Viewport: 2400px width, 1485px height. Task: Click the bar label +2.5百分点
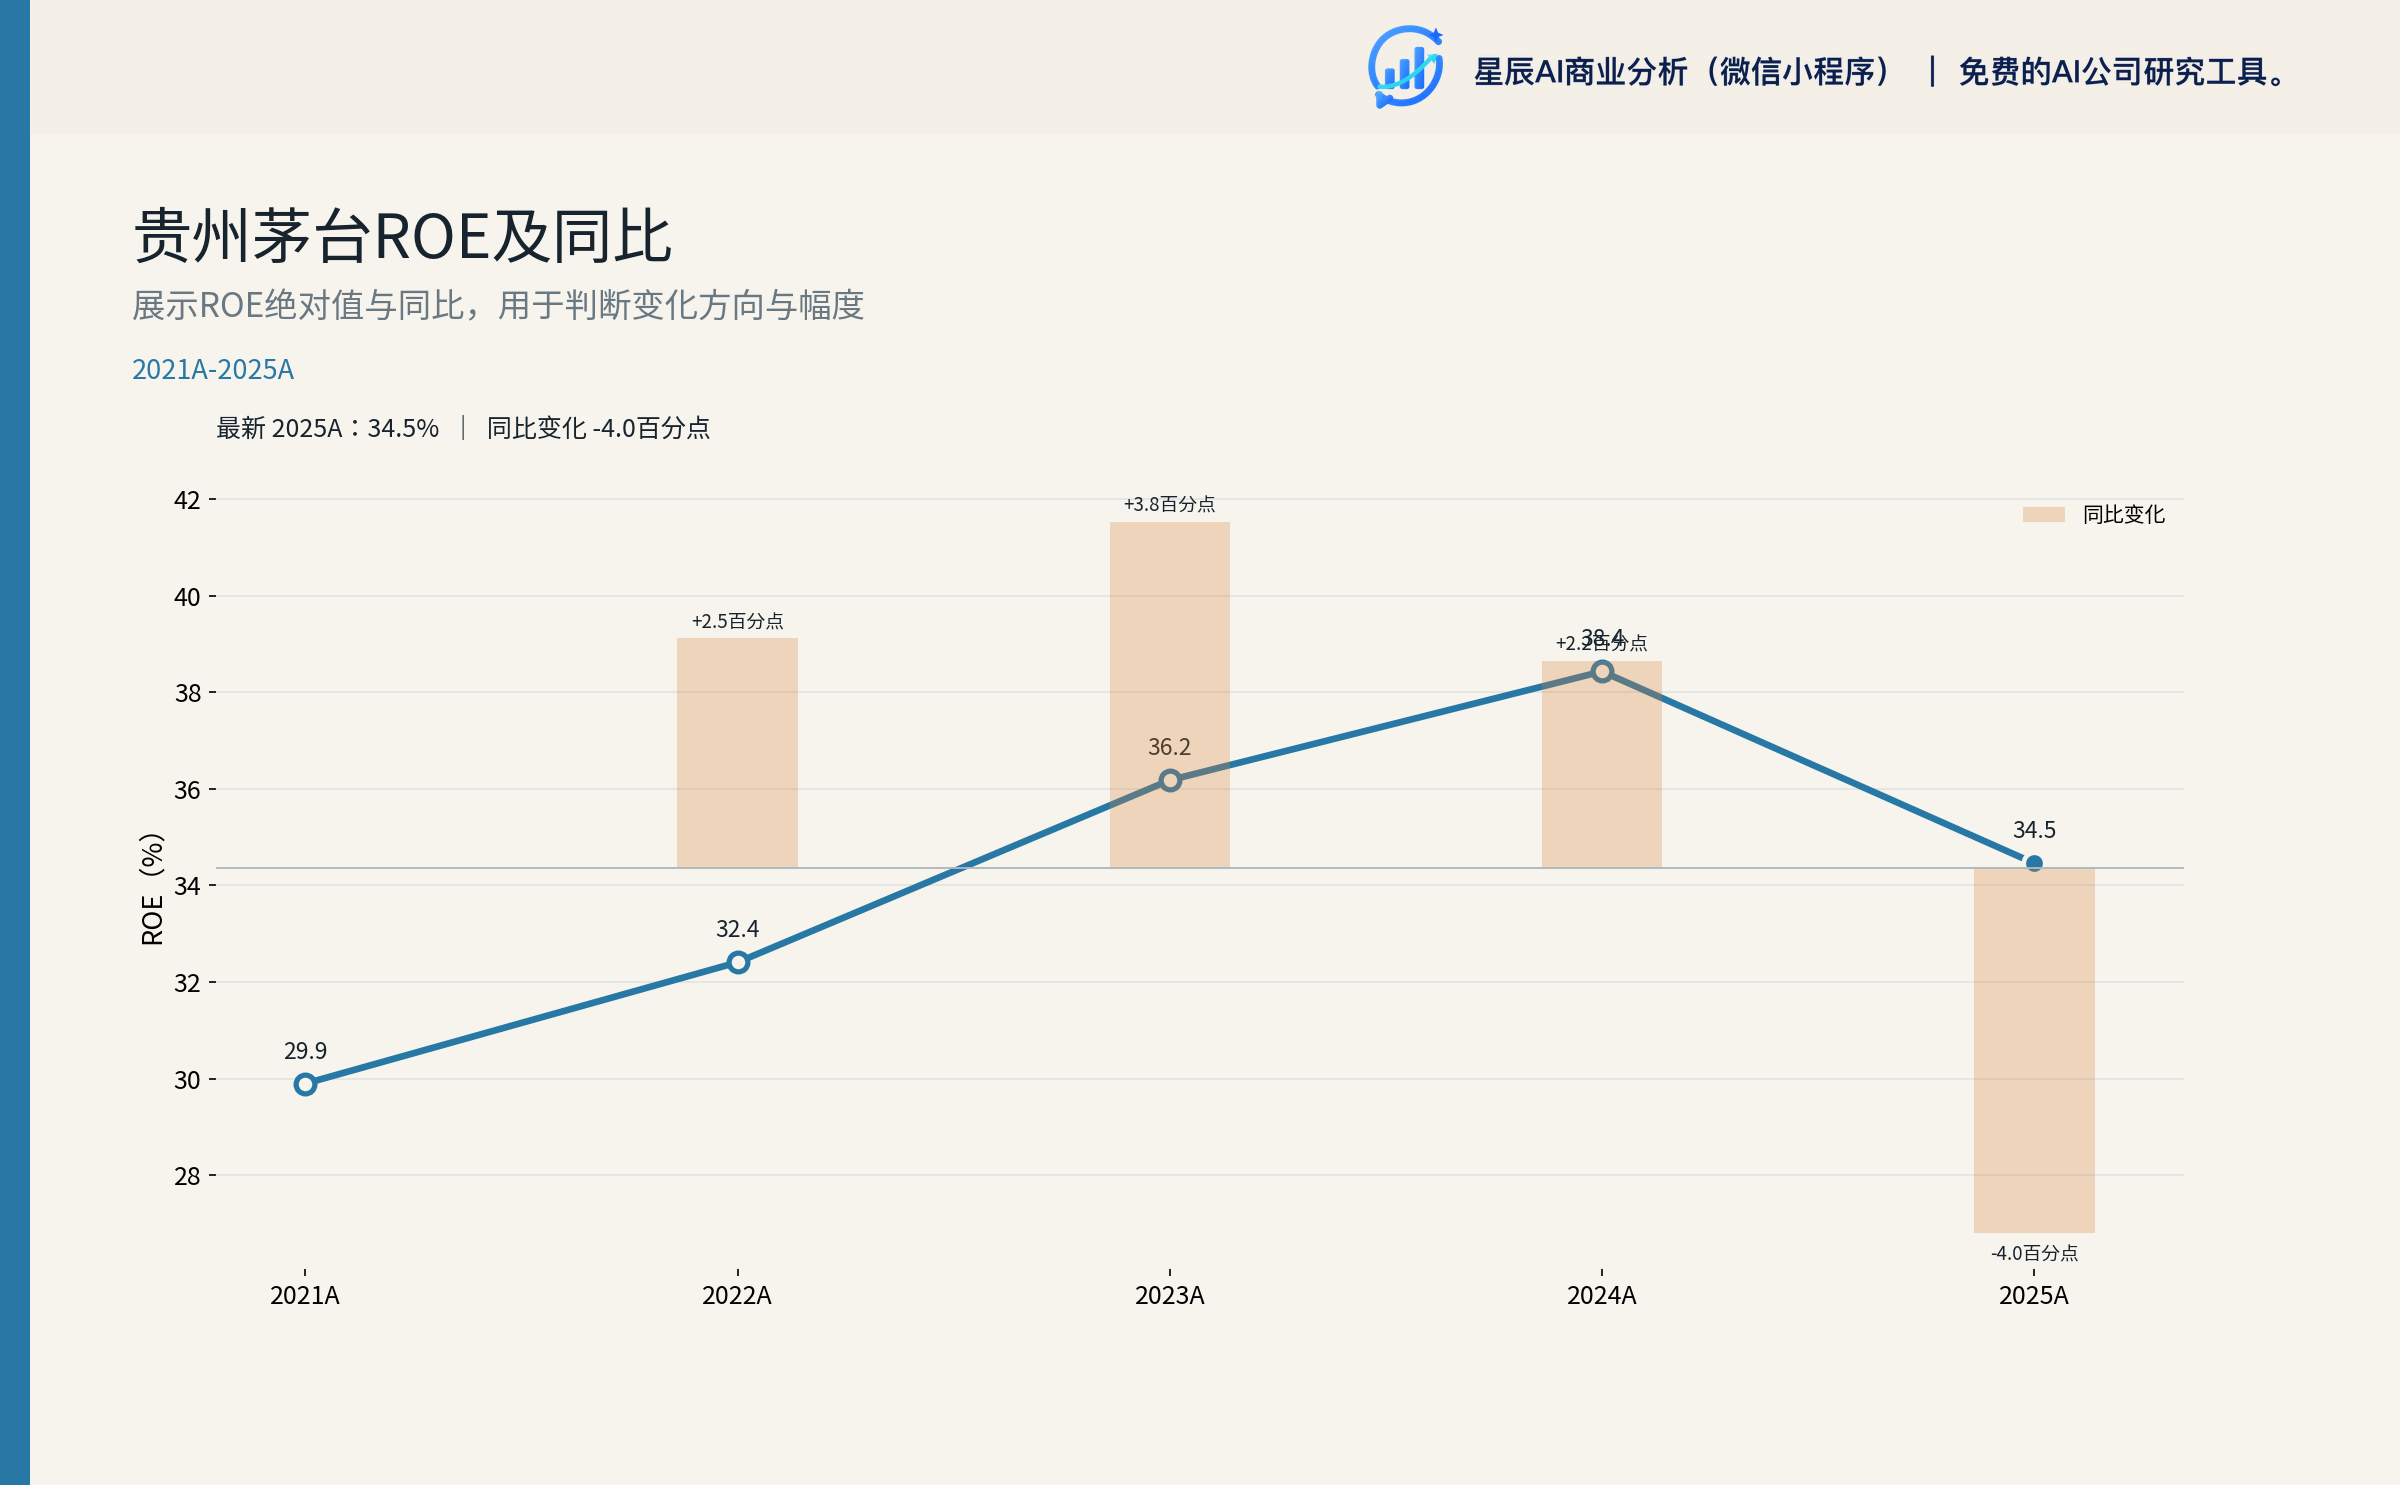tap(737, 621)
